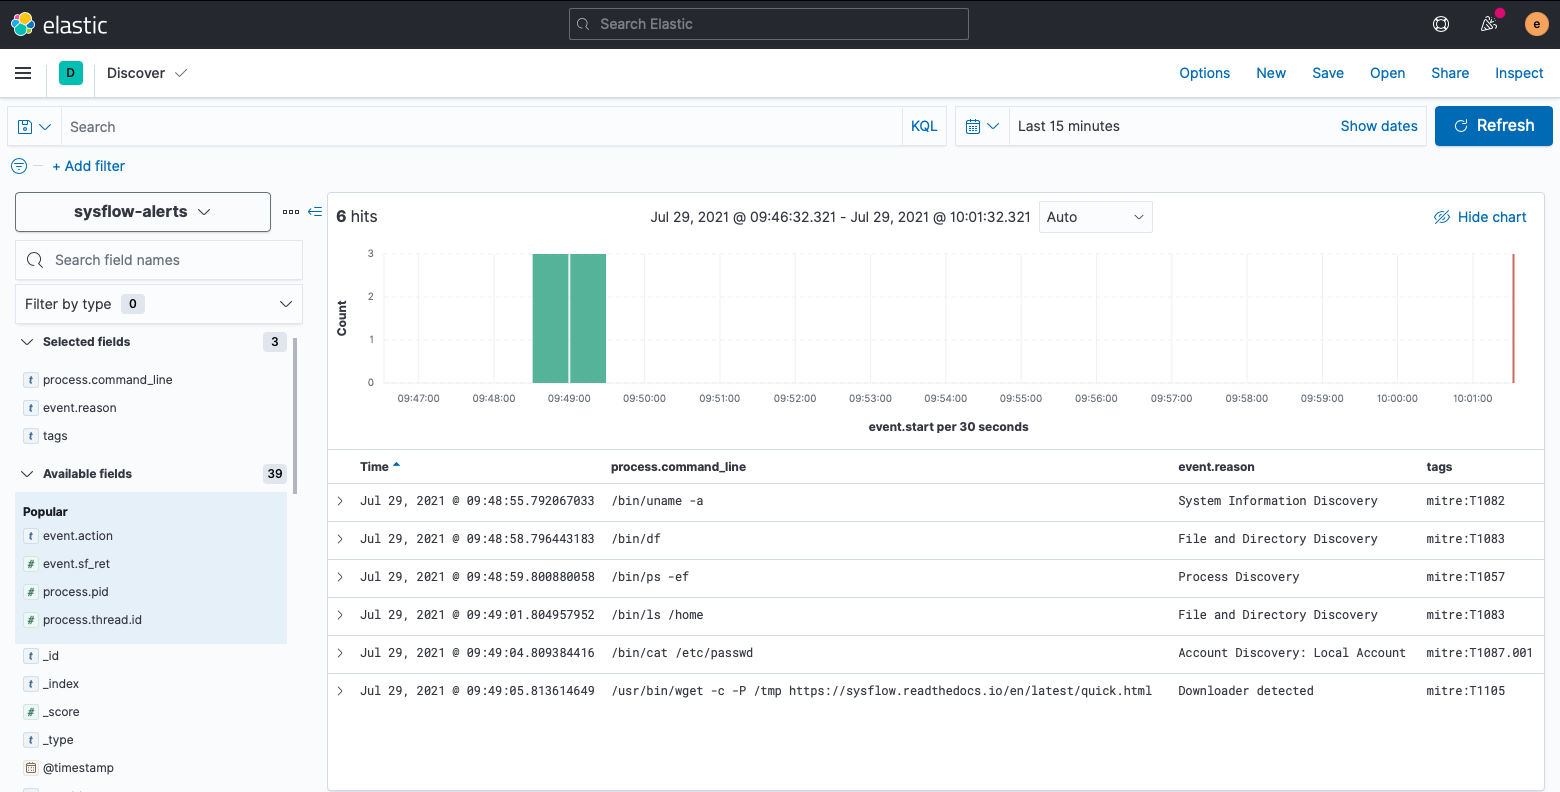
Task: Hide the histogram chart
Action: (x=1480, y=217)
